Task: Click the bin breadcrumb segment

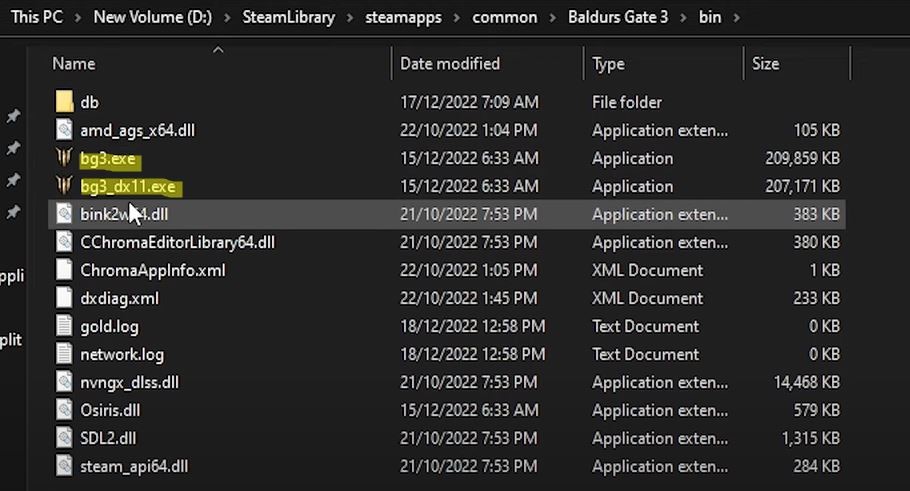Action: point(710,17)
